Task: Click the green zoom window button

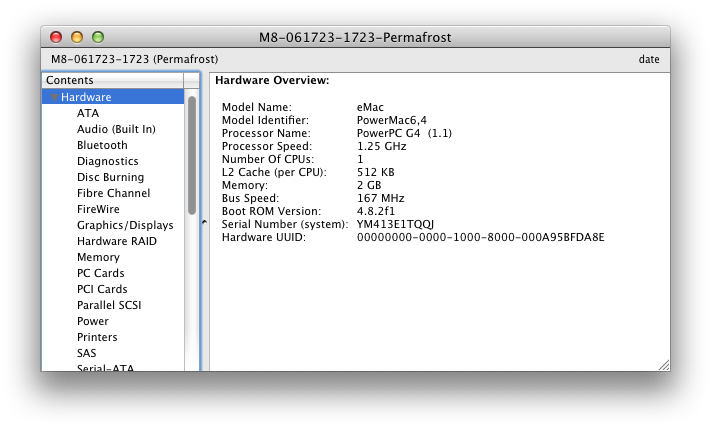Action: (97, 37)
